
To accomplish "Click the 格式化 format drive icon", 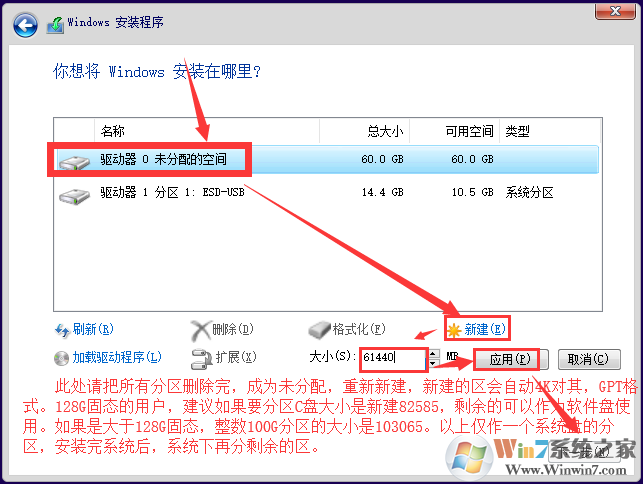I will tap(318, 329).
